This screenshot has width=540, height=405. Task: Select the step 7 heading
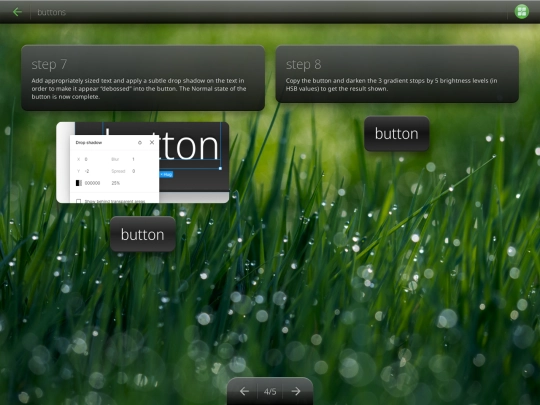pos(49,64)
